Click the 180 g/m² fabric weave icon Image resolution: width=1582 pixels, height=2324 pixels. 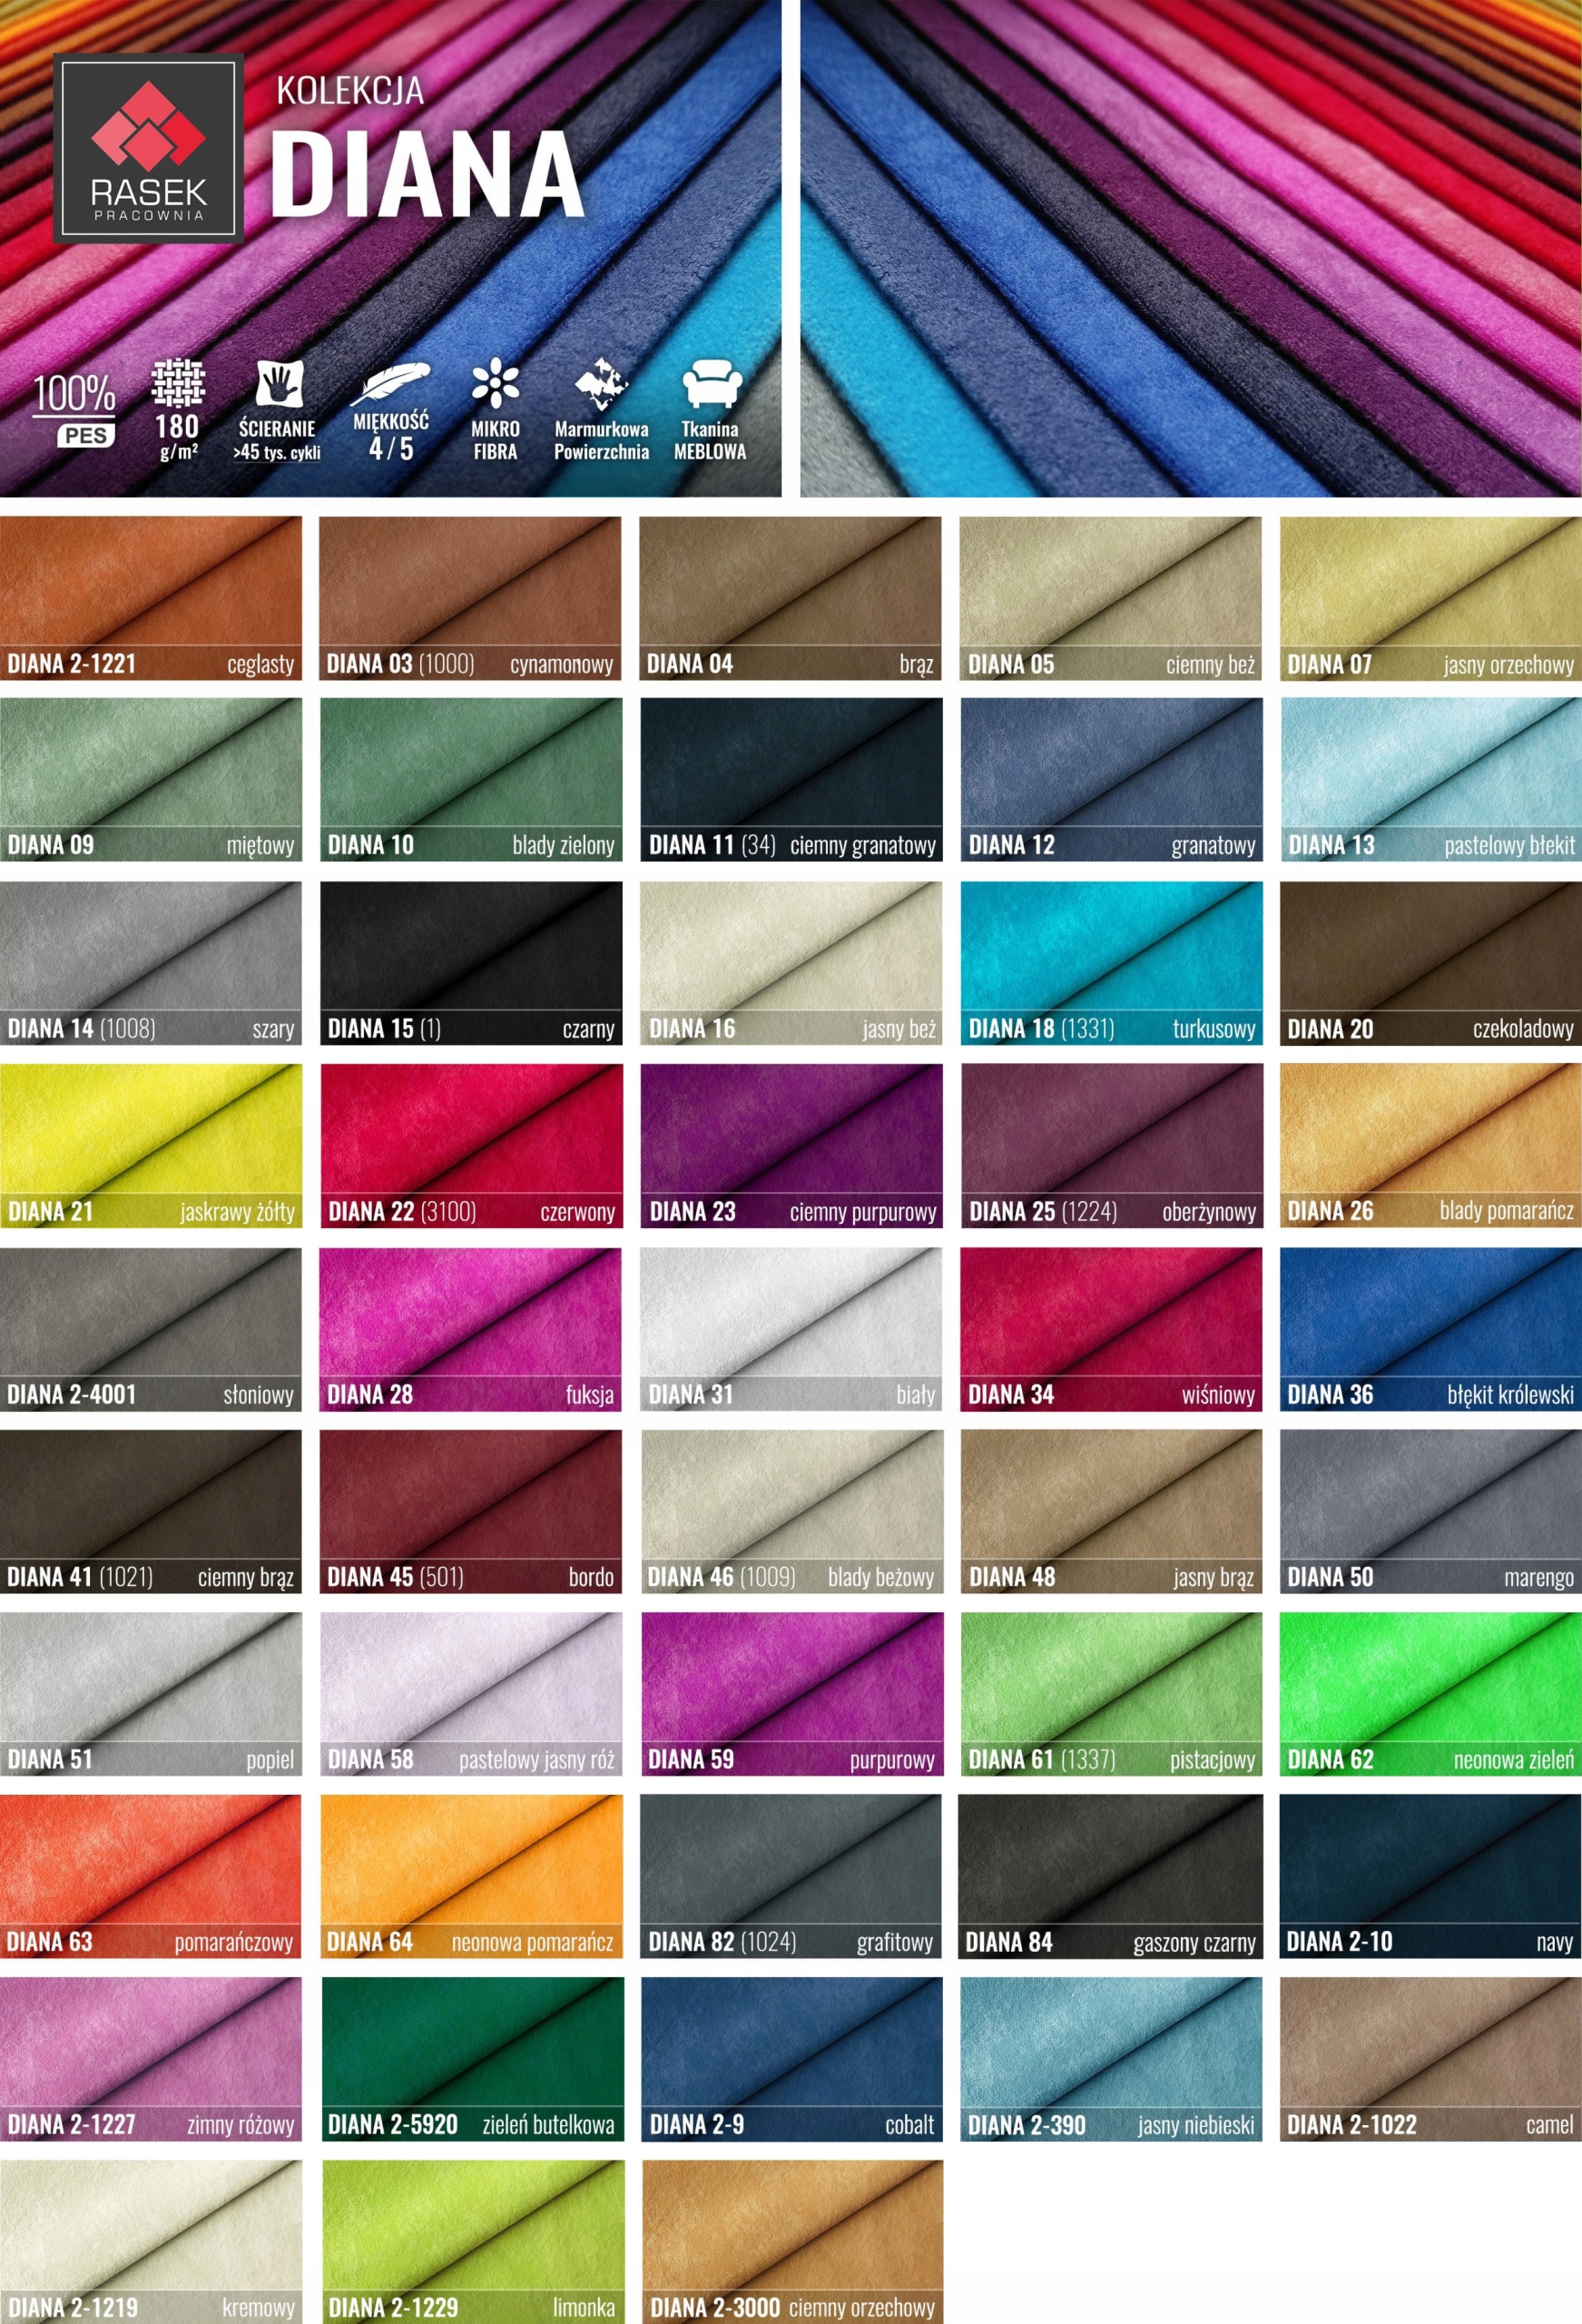click(178, 410)
